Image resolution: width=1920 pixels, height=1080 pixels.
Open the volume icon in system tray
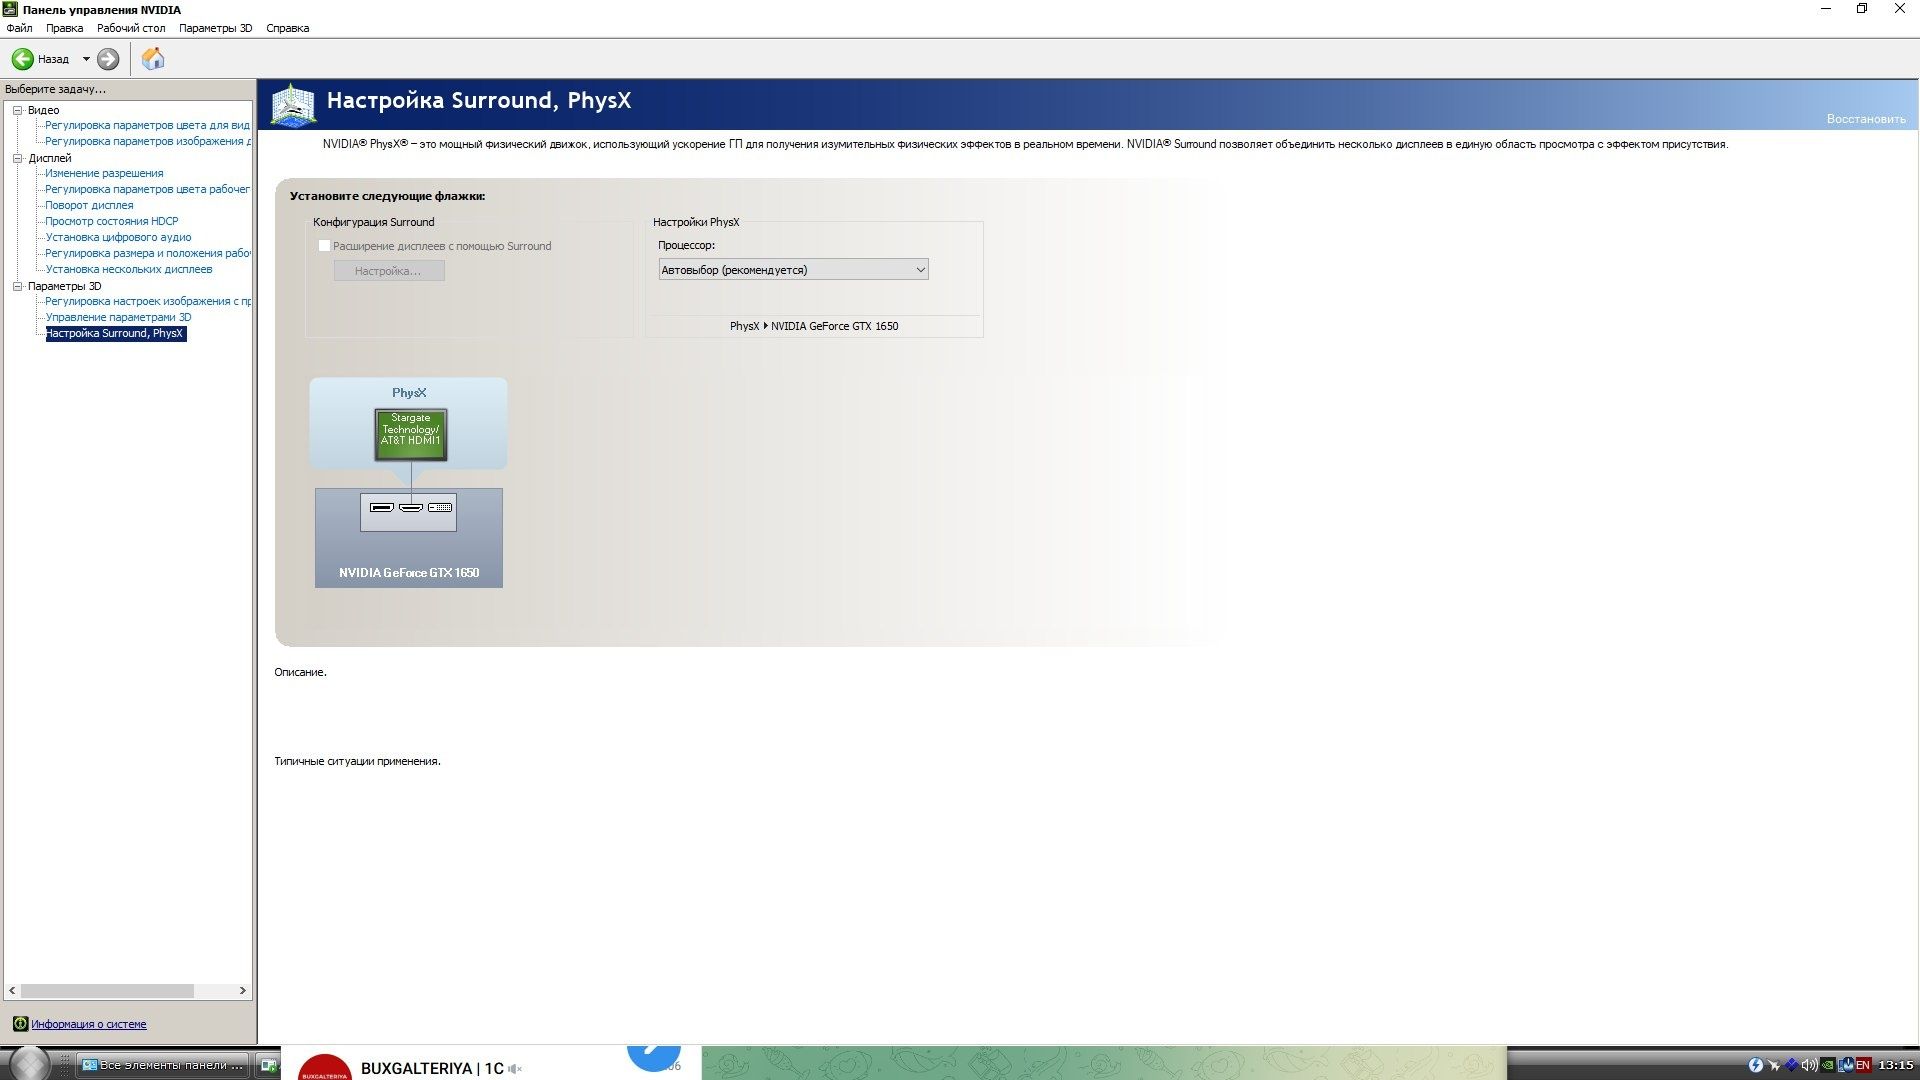(x=1808, y=1065)
